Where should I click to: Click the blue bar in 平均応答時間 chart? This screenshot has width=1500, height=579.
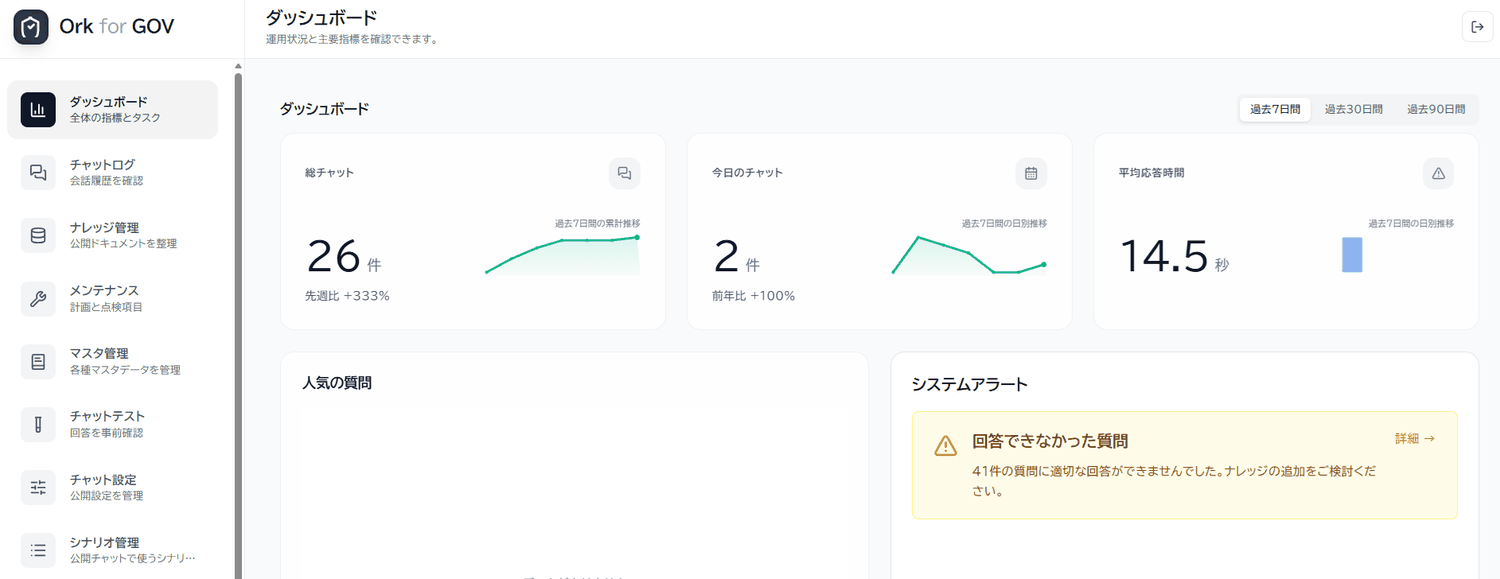click(1352, 255)
